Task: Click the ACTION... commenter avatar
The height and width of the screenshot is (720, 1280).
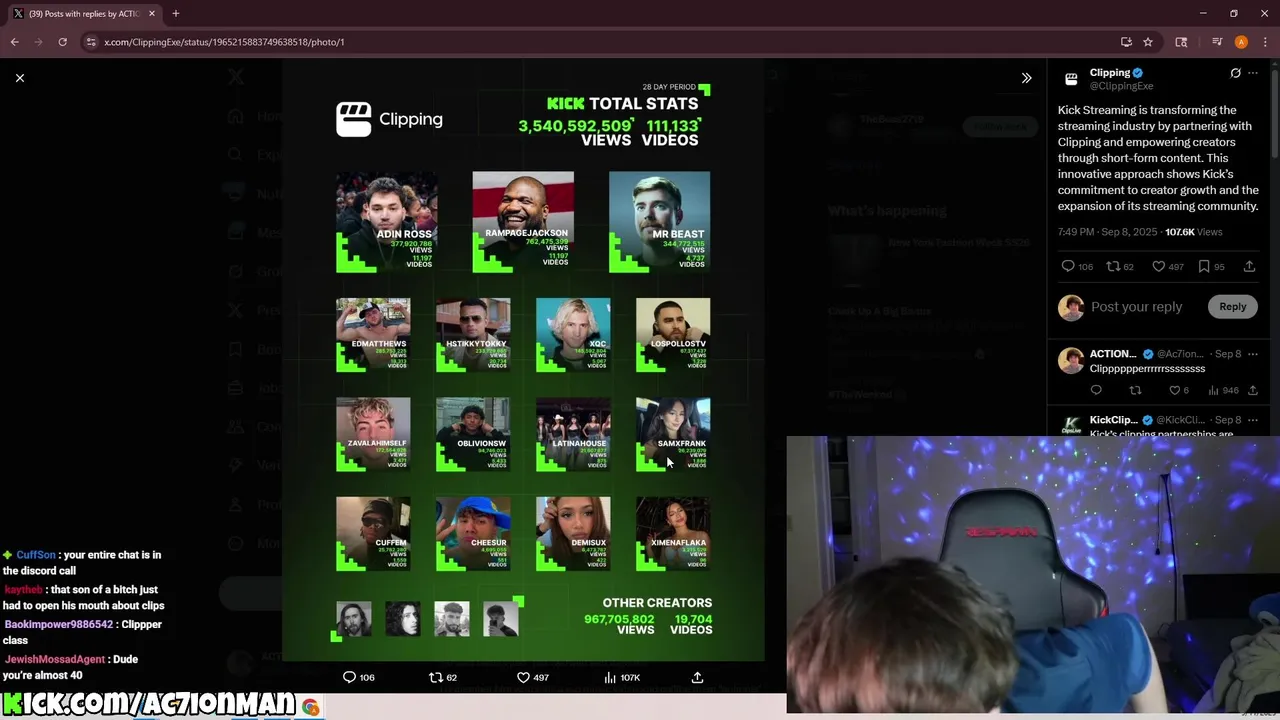Action: [x=1071, y=360]
